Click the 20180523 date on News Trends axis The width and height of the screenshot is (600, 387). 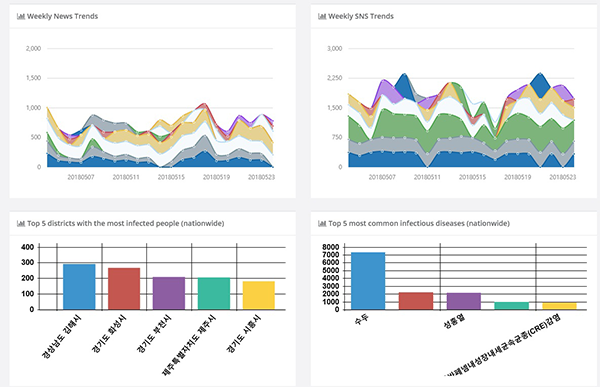pyautogui.click(x=261, y=177)
